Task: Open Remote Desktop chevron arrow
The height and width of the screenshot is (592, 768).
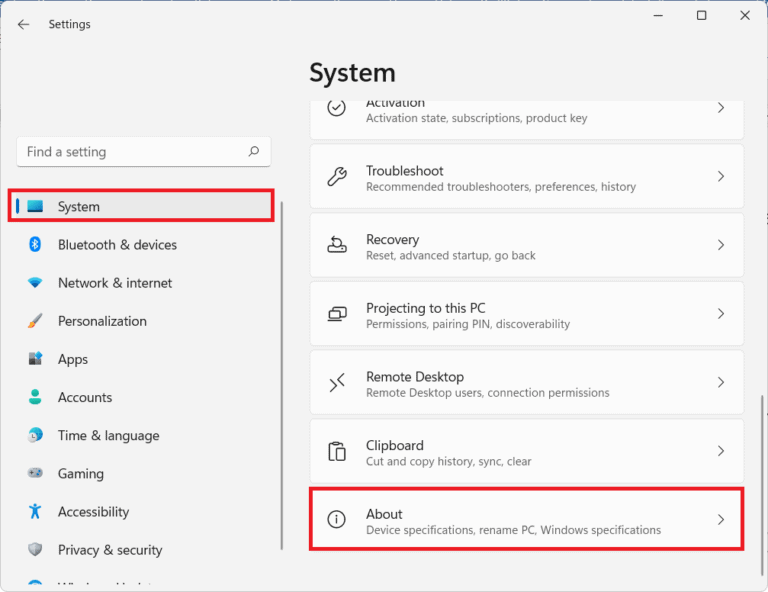Action: pos(720,382)
